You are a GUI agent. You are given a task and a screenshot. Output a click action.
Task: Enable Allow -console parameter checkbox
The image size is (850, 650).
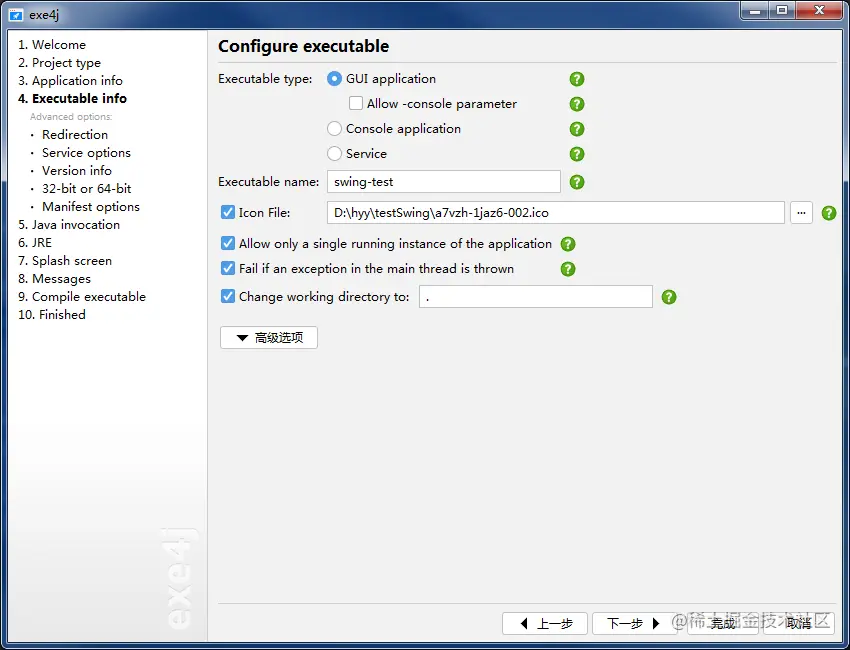(x=356, y=103)
